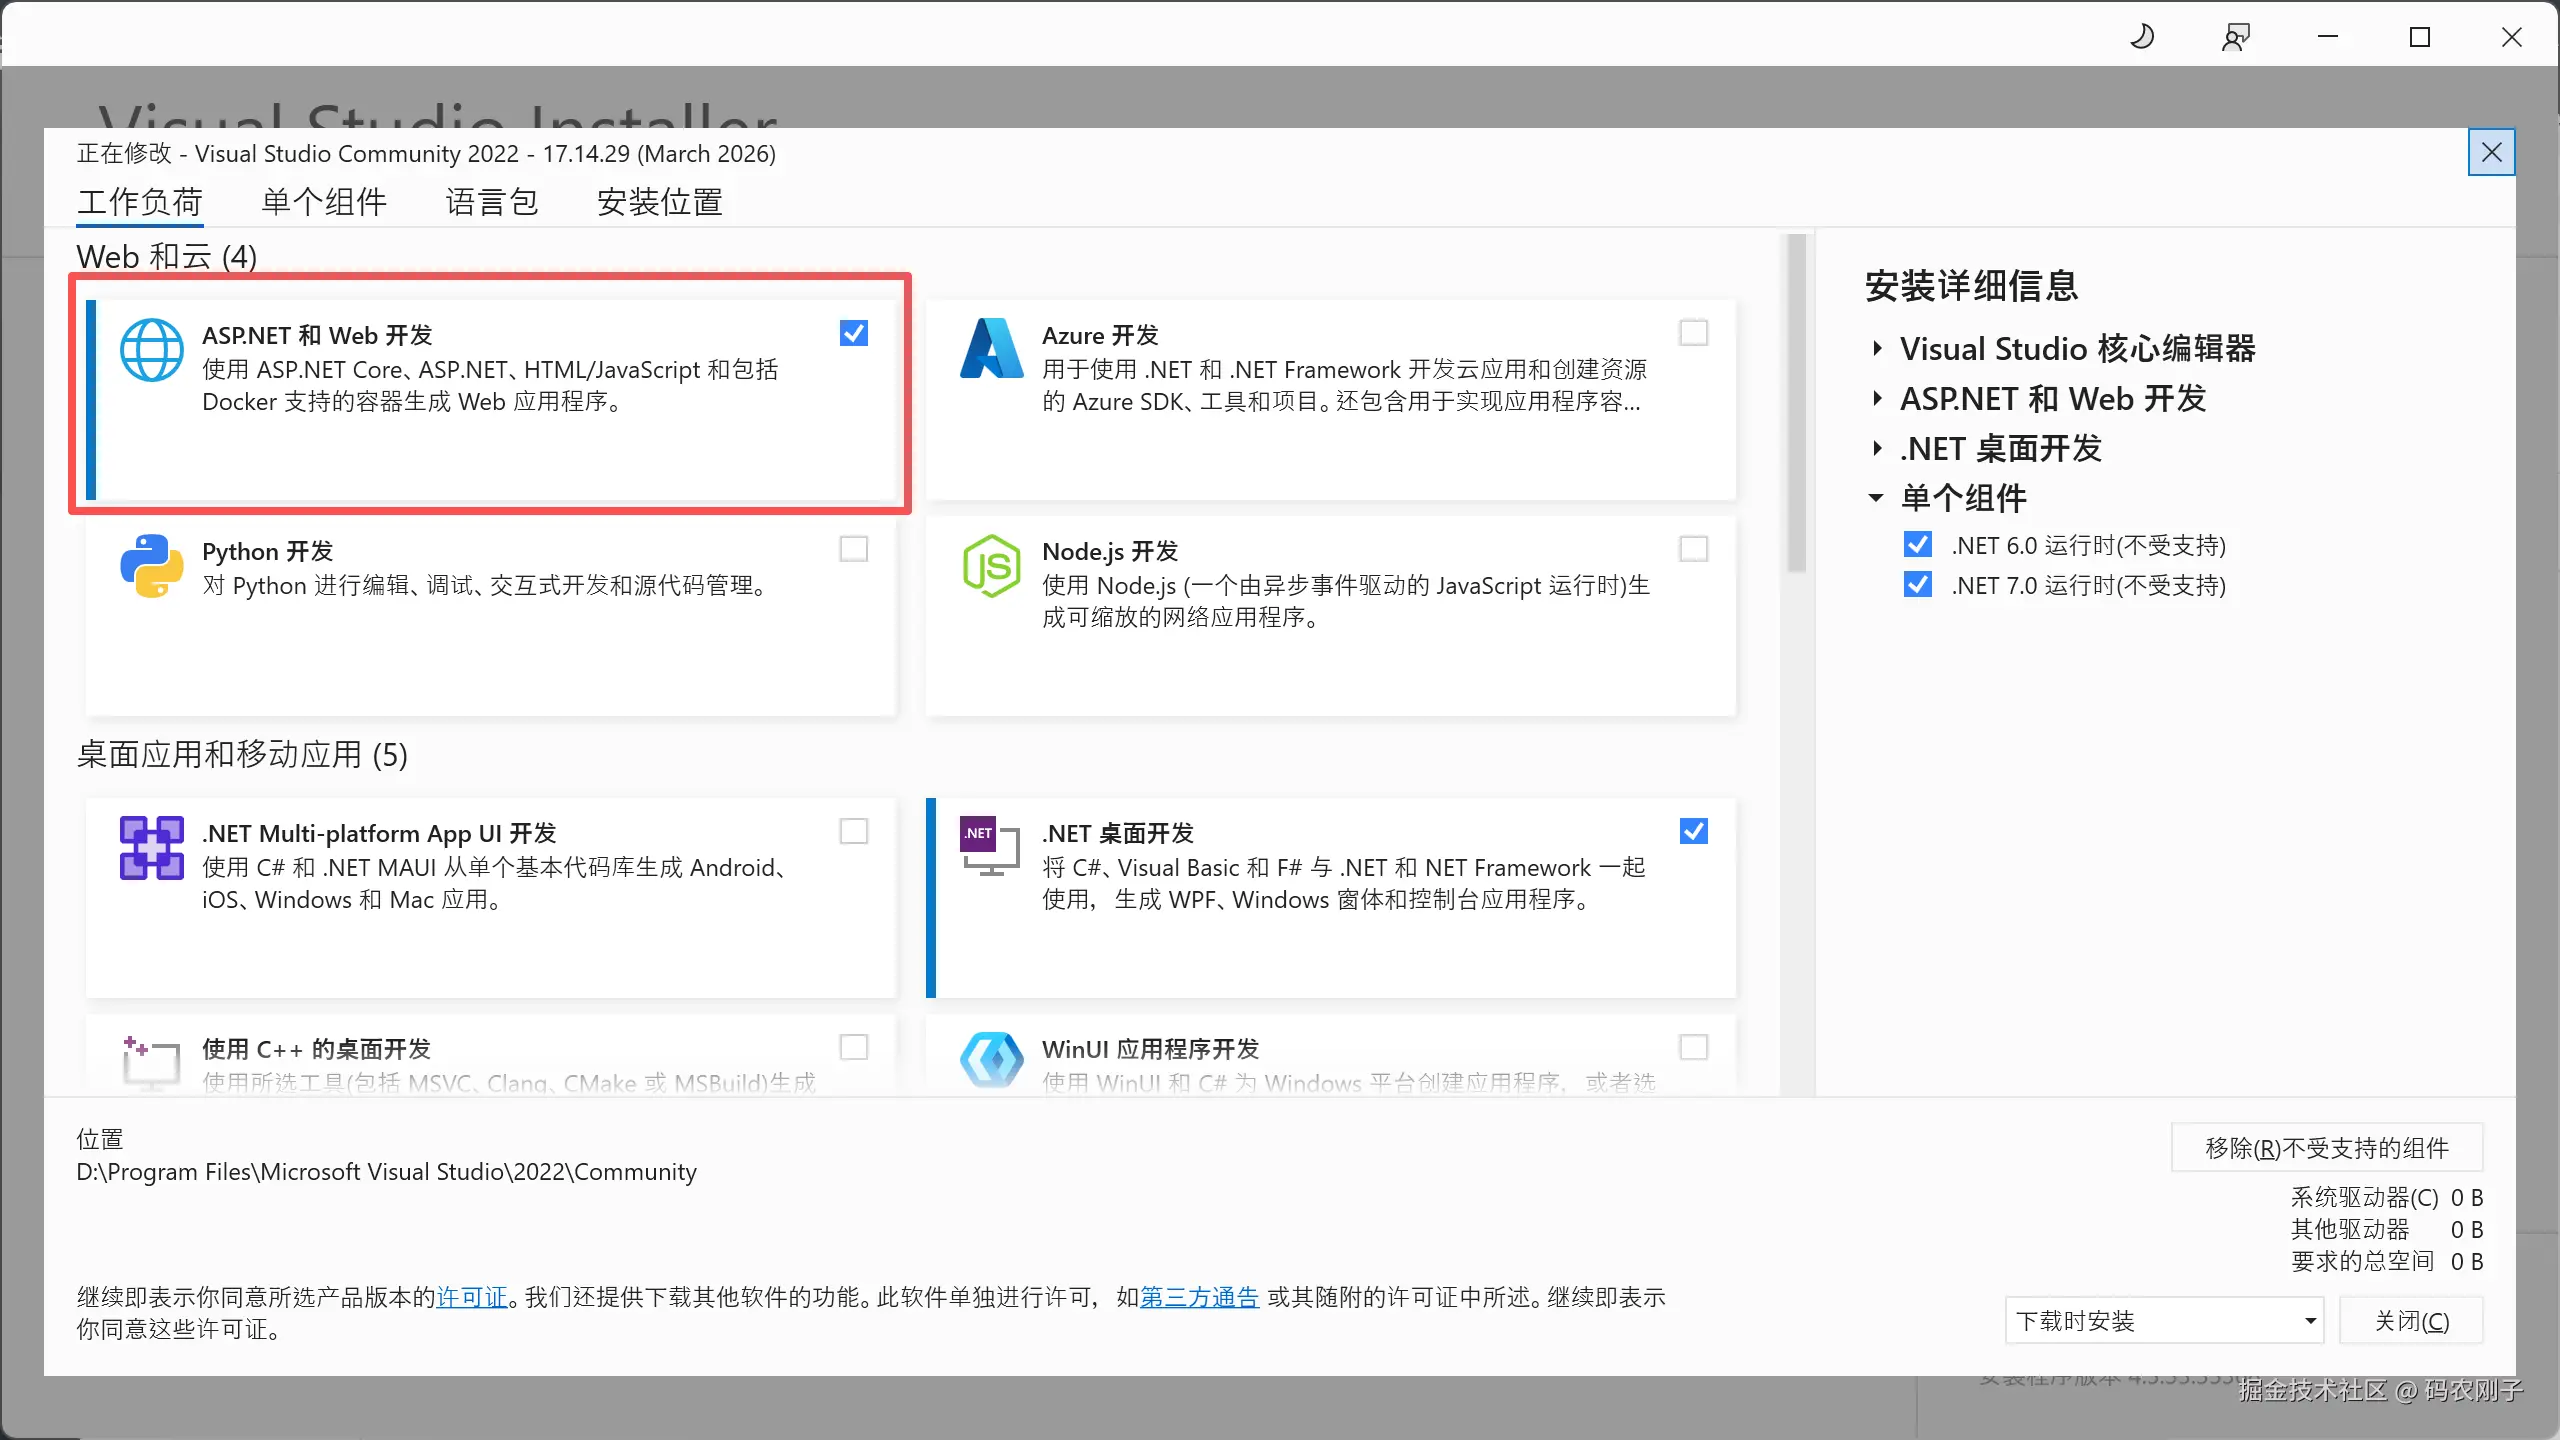Expand Visual Studio 核心编辑器 details
2560x1440 pixels.
[1877, 349]
